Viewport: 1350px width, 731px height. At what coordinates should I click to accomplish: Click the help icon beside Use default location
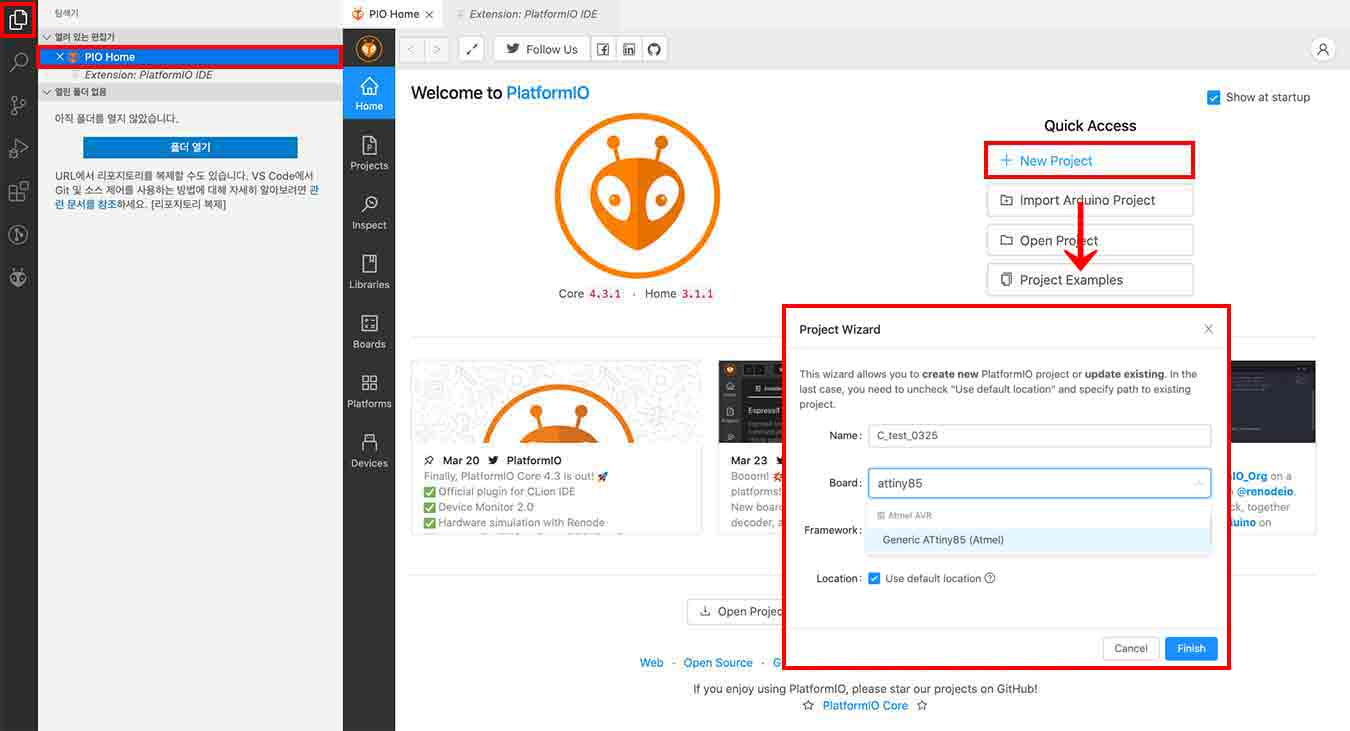pyautogui.click(x=990, y=578)
